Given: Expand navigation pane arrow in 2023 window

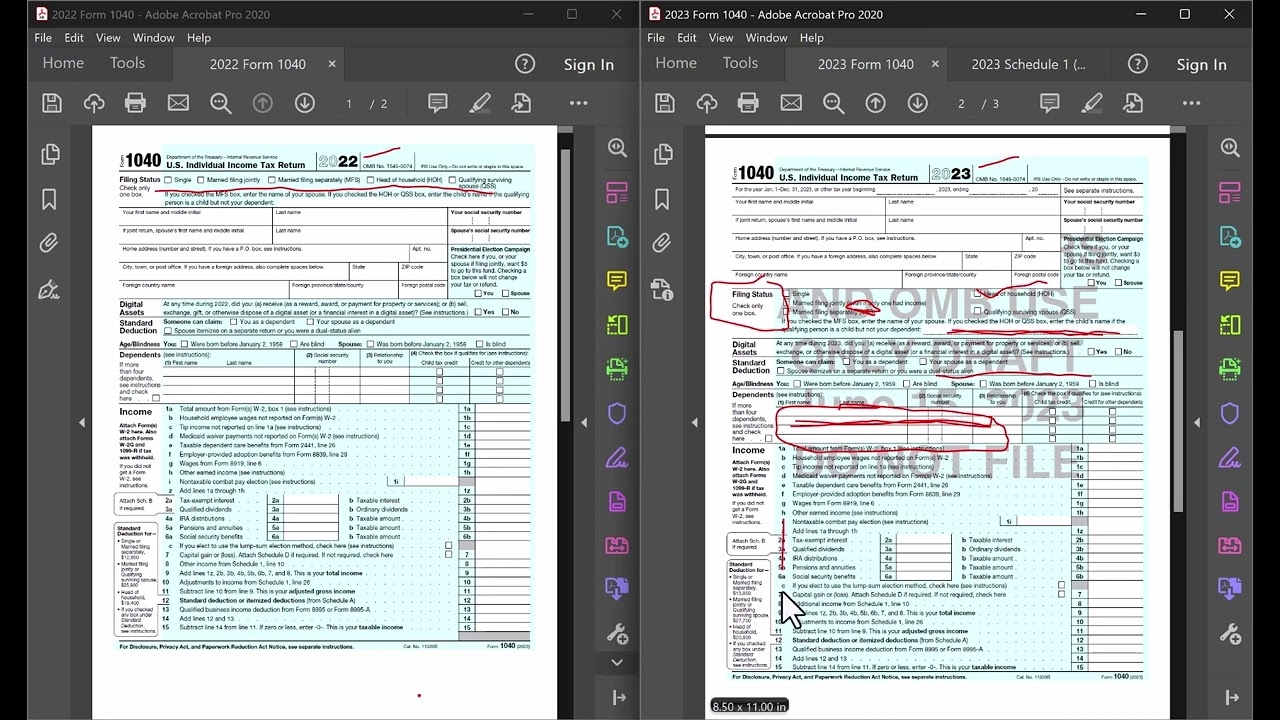Looking at the screenshot, I should tap(694, 422).
